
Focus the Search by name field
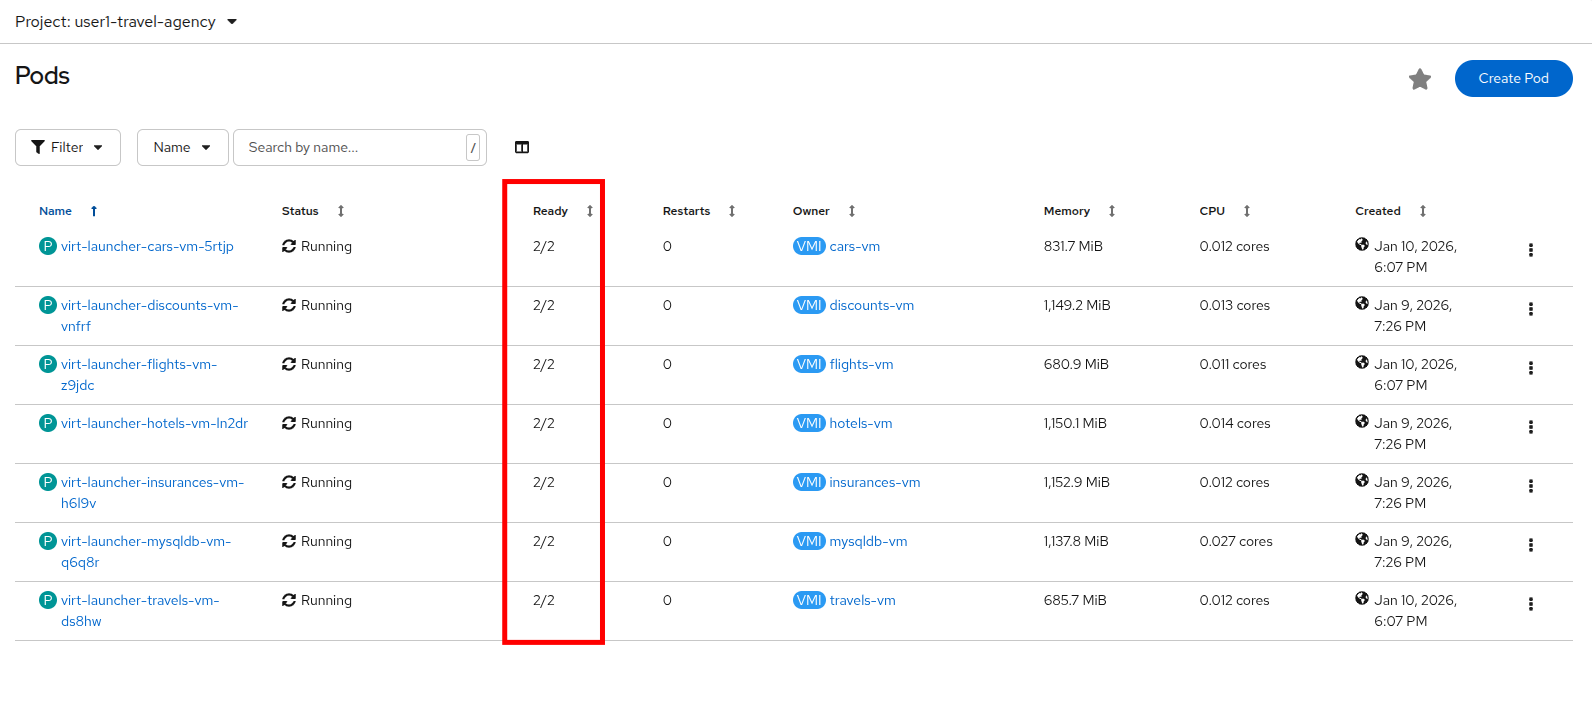pos(350,147)
